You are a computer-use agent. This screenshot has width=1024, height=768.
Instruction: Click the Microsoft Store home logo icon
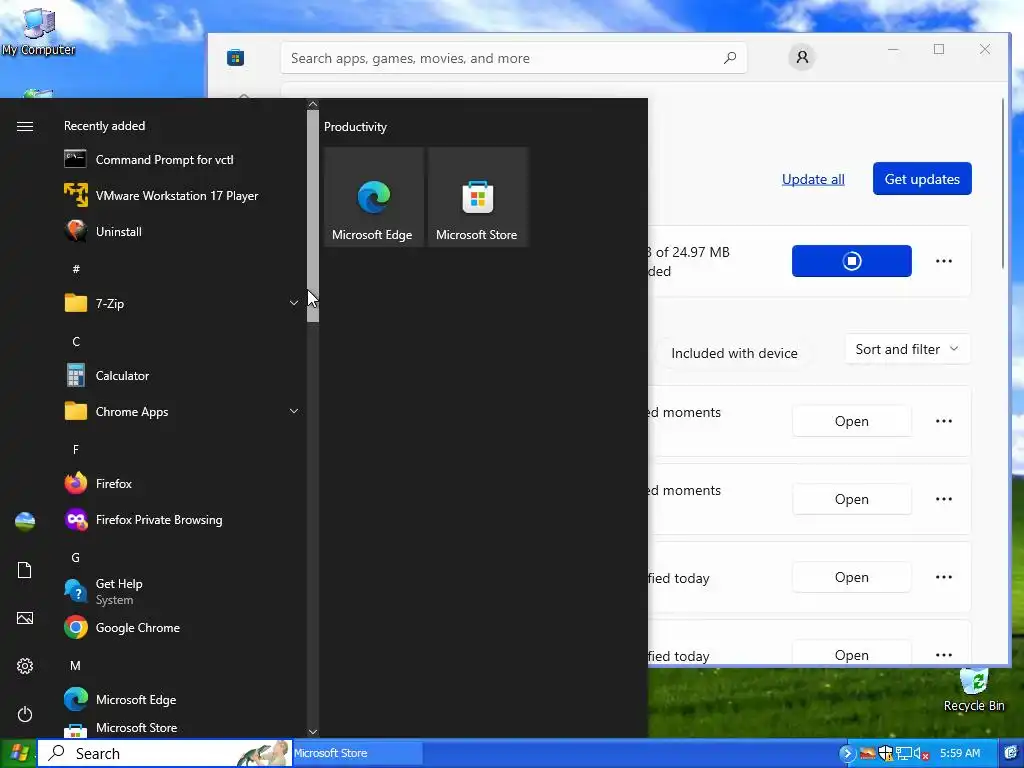(235, 57)
